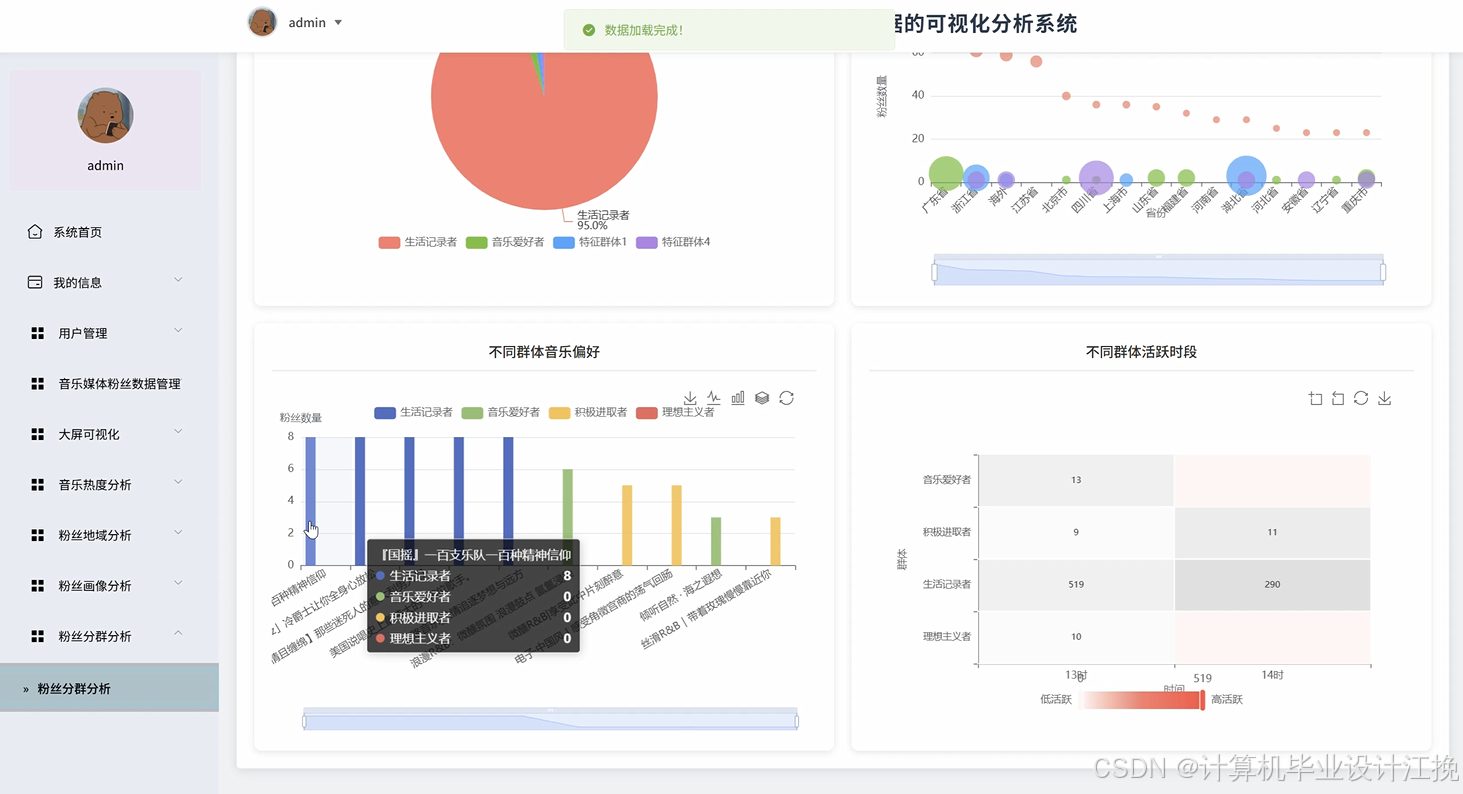Viewport: 1463px width, 794px height.
Task: Download the active period heatmap as image
Action: coord(1384,399)
